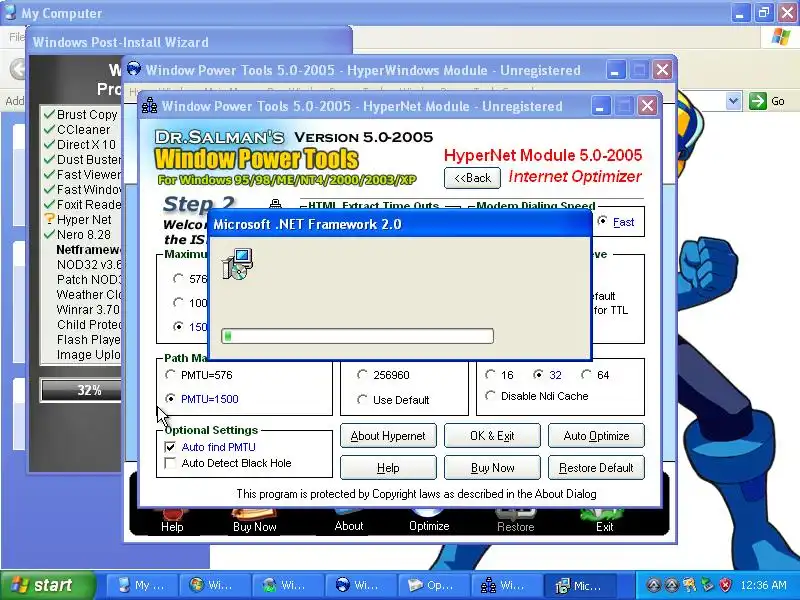This screenshot has width=800, height=600.
Task: Click the <<Back button in HyperNet
Action: [x=472, y=178]
